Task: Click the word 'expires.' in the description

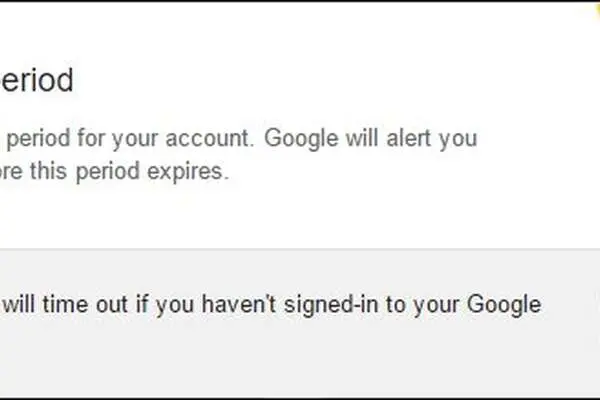Action: pos(188,171)
